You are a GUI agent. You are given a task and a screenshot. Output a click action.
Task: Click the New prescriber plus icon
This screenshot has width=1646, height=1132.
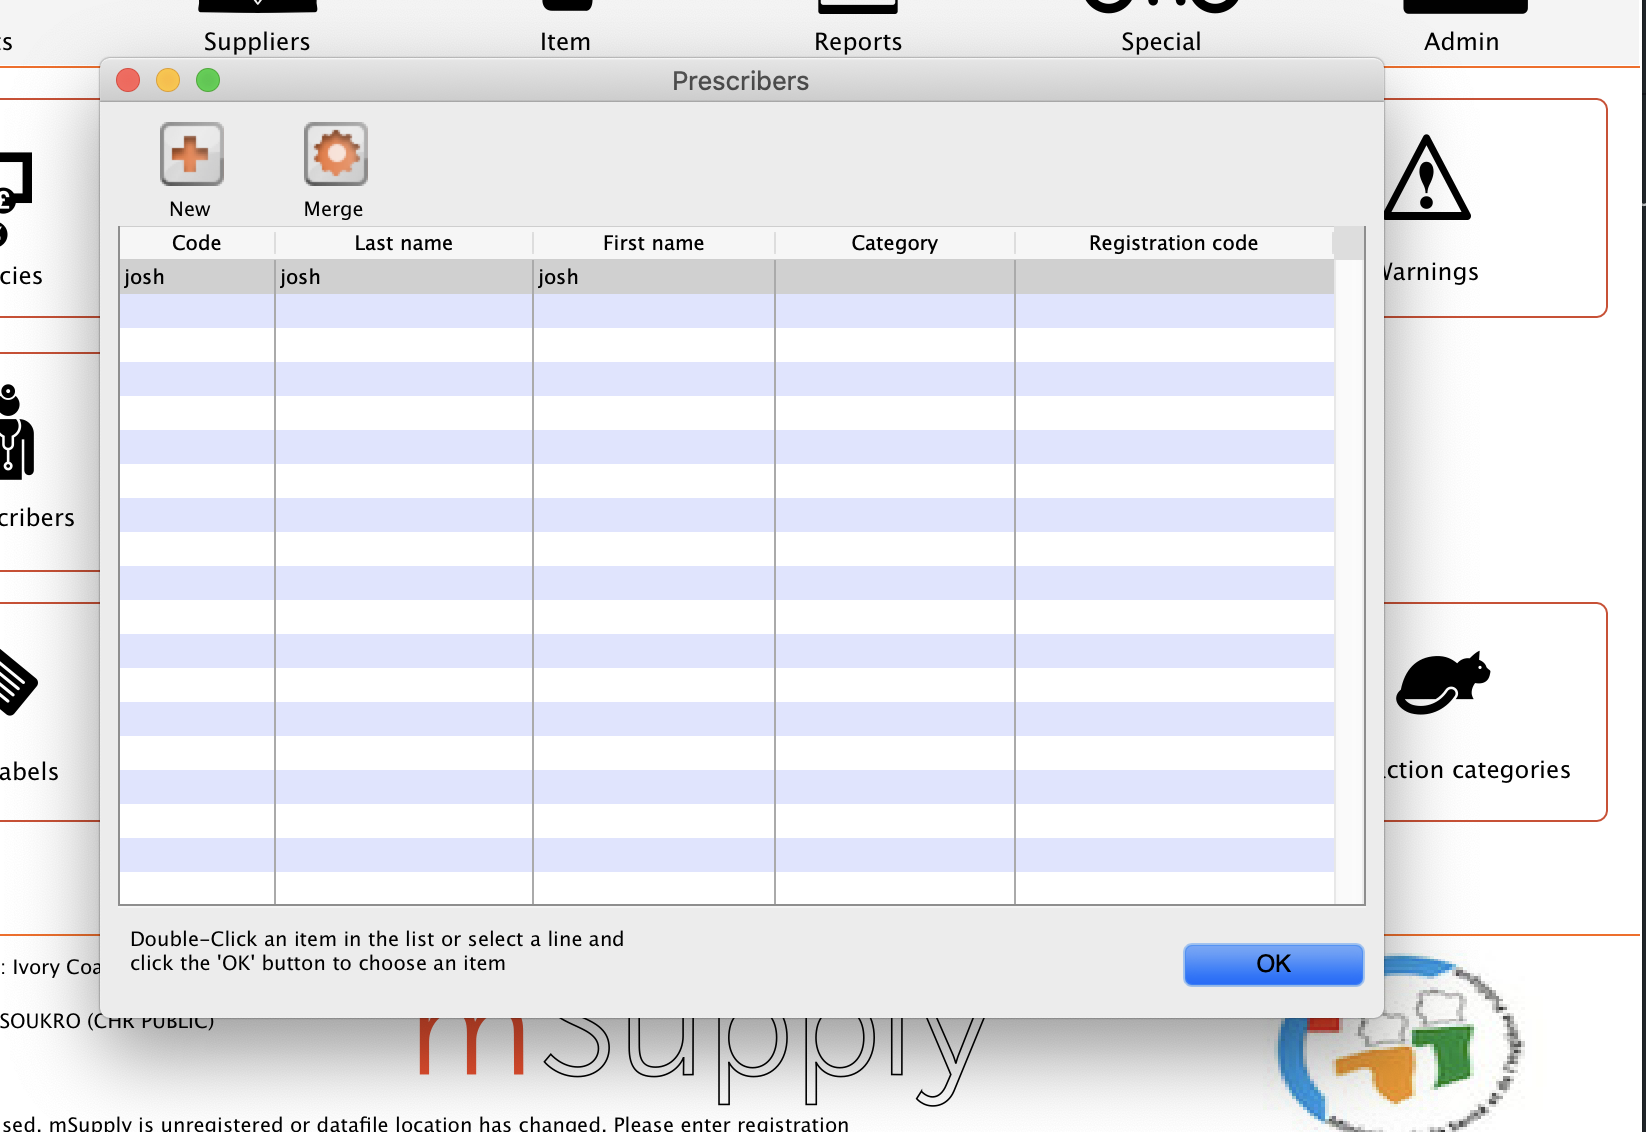click(x=190, y=155)
